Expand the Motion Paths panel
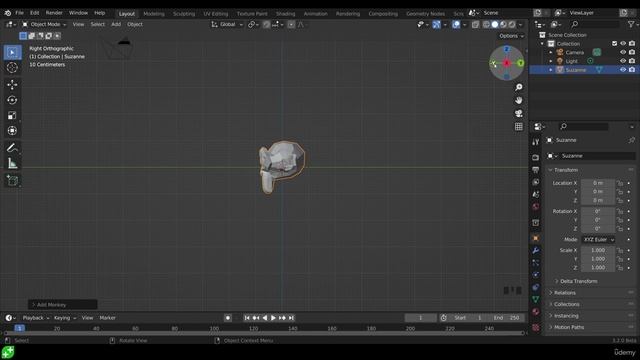This screenshot has height=360, width=640. [x=569, y=327]
